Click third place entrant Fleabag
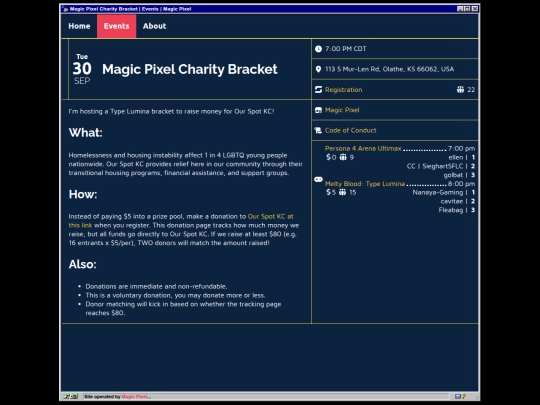 451,210
